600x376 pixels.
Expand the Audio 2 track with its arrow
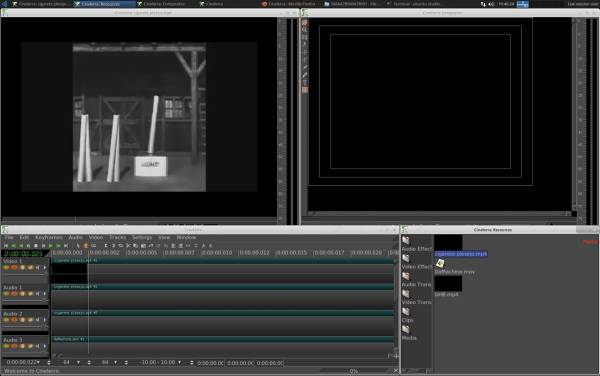(x=45, y=320)
